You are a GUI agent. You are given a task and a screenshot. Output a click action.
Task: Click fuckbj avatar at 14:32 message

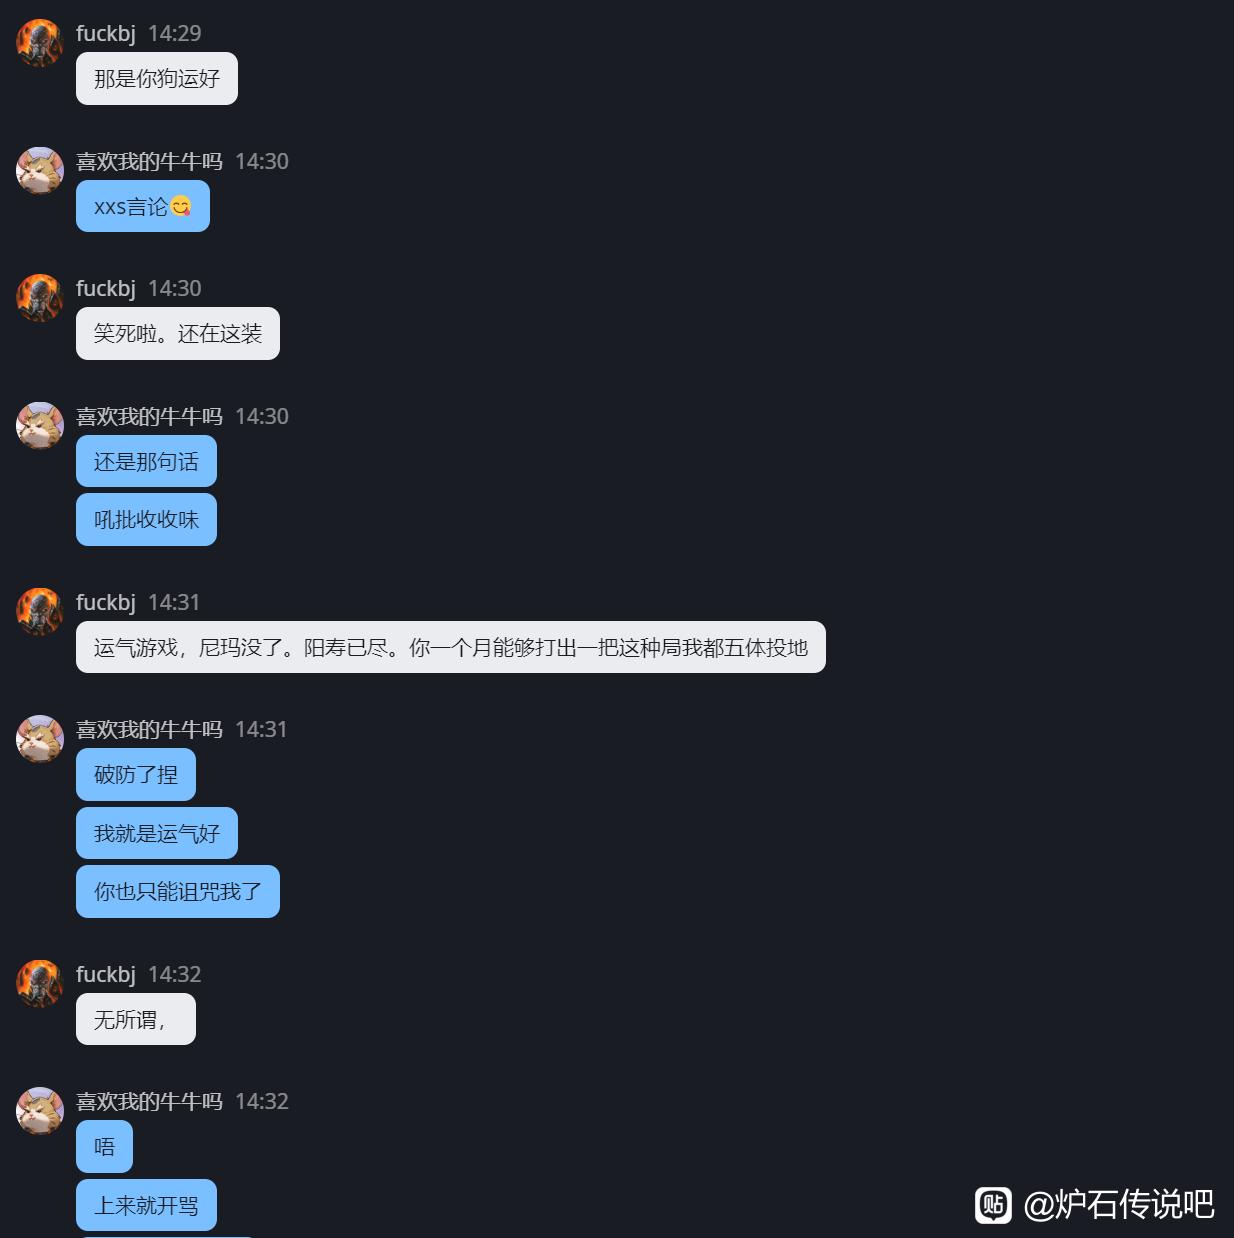[40, 984]
